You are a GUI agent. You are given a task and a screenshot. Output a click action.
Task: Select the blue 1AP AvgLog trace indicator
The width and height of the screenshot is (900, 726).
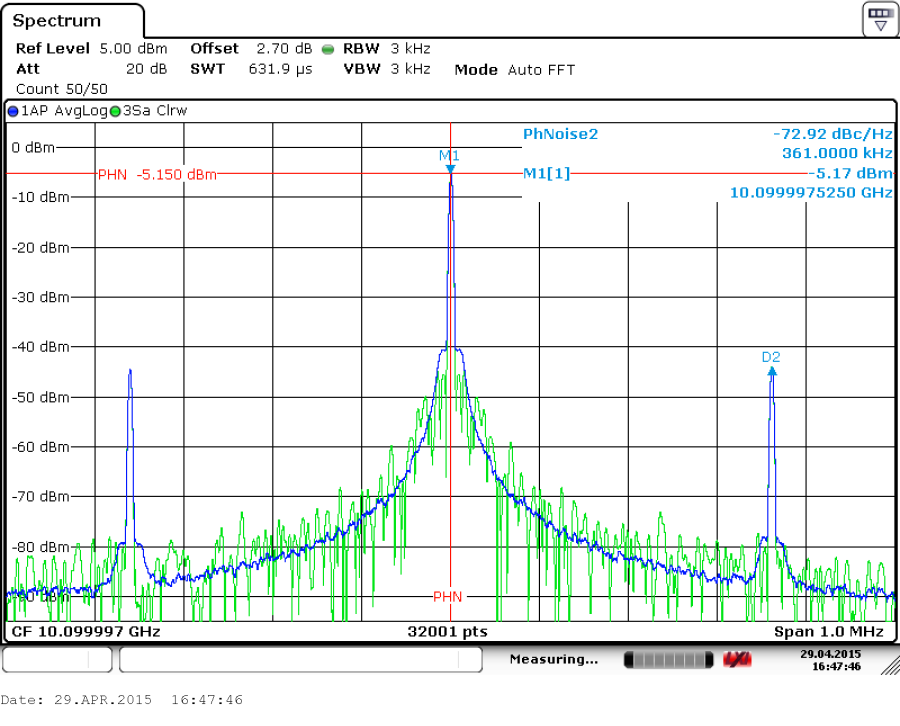[x=56, y=111]
